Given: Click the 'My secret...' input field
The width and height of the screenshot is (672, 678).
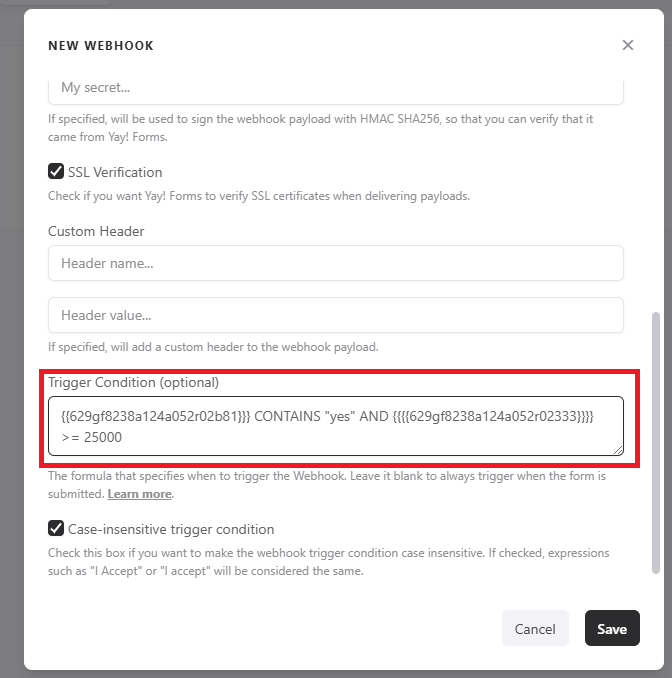Looking at the screenshot, I should 335,88.
